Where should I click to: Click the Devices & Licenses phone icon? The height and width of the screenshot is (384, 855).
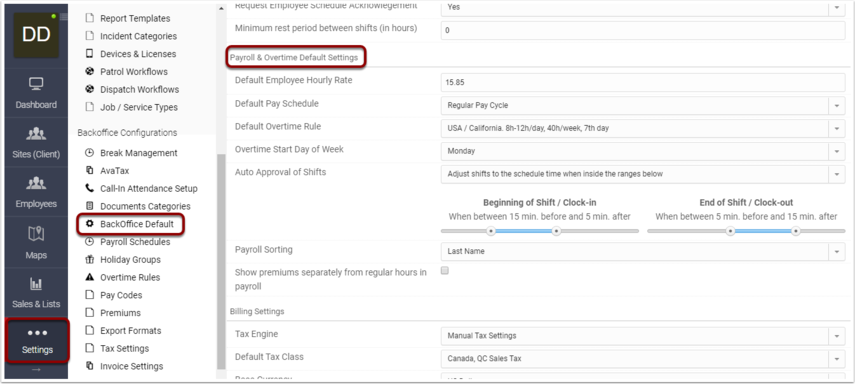click(89, 54)
